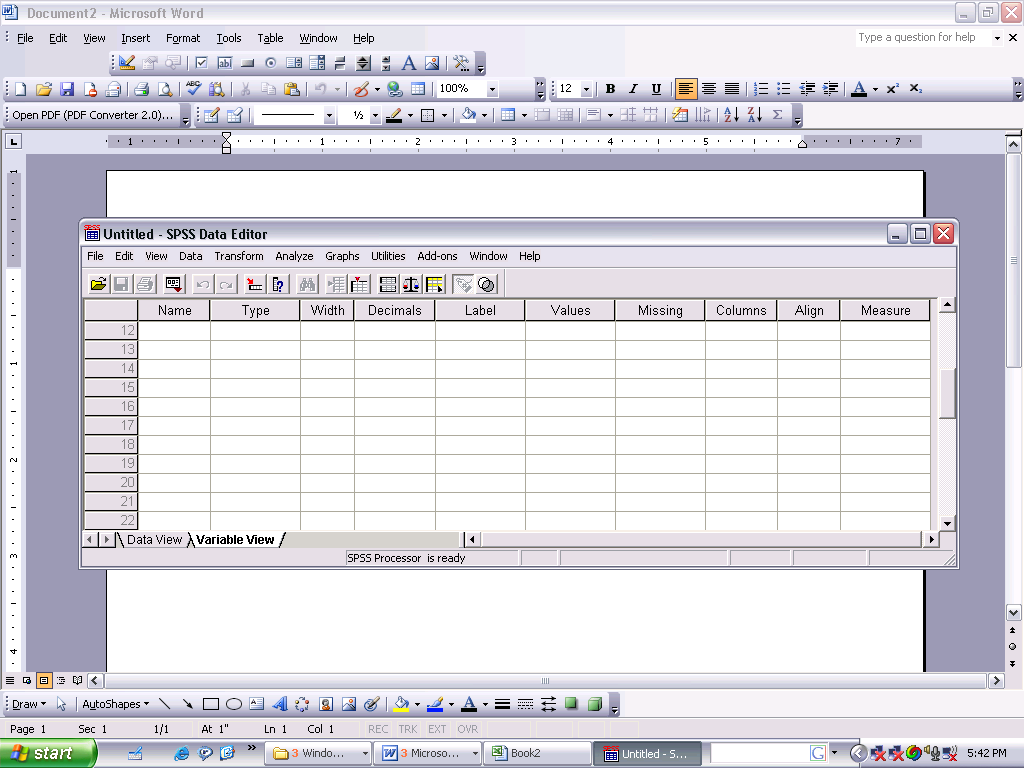
Task: Click the Font Color A swatch in Drawing toolbar
Action: [469, 704]
